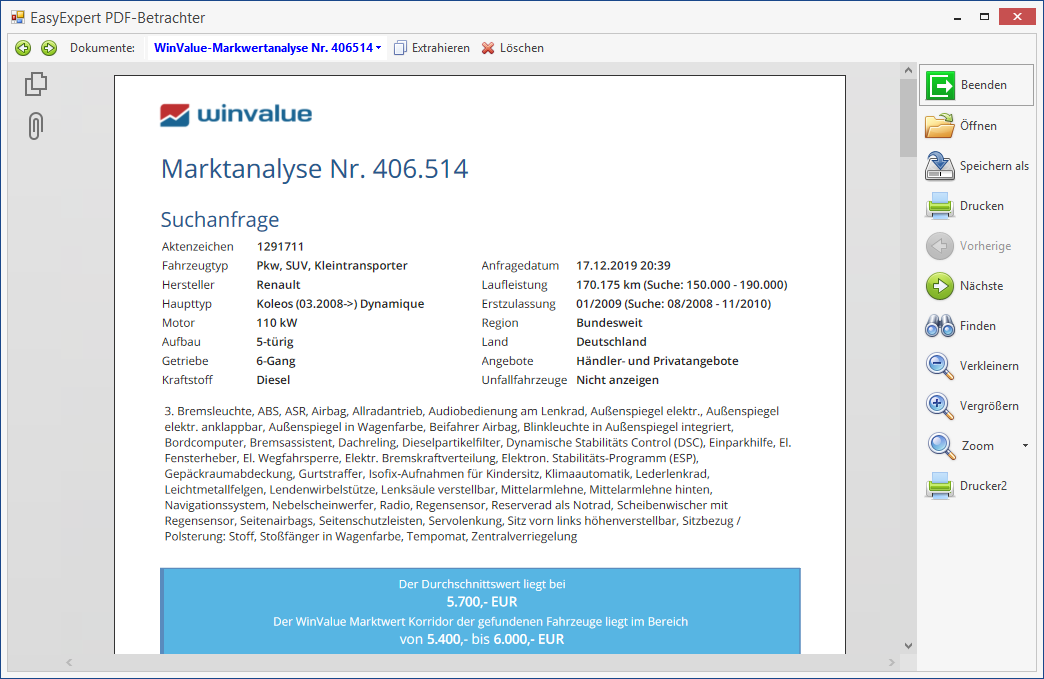Click the Speichern als text label
Viewport: 1044px width, 679px height.
click(x=994, y=166)
